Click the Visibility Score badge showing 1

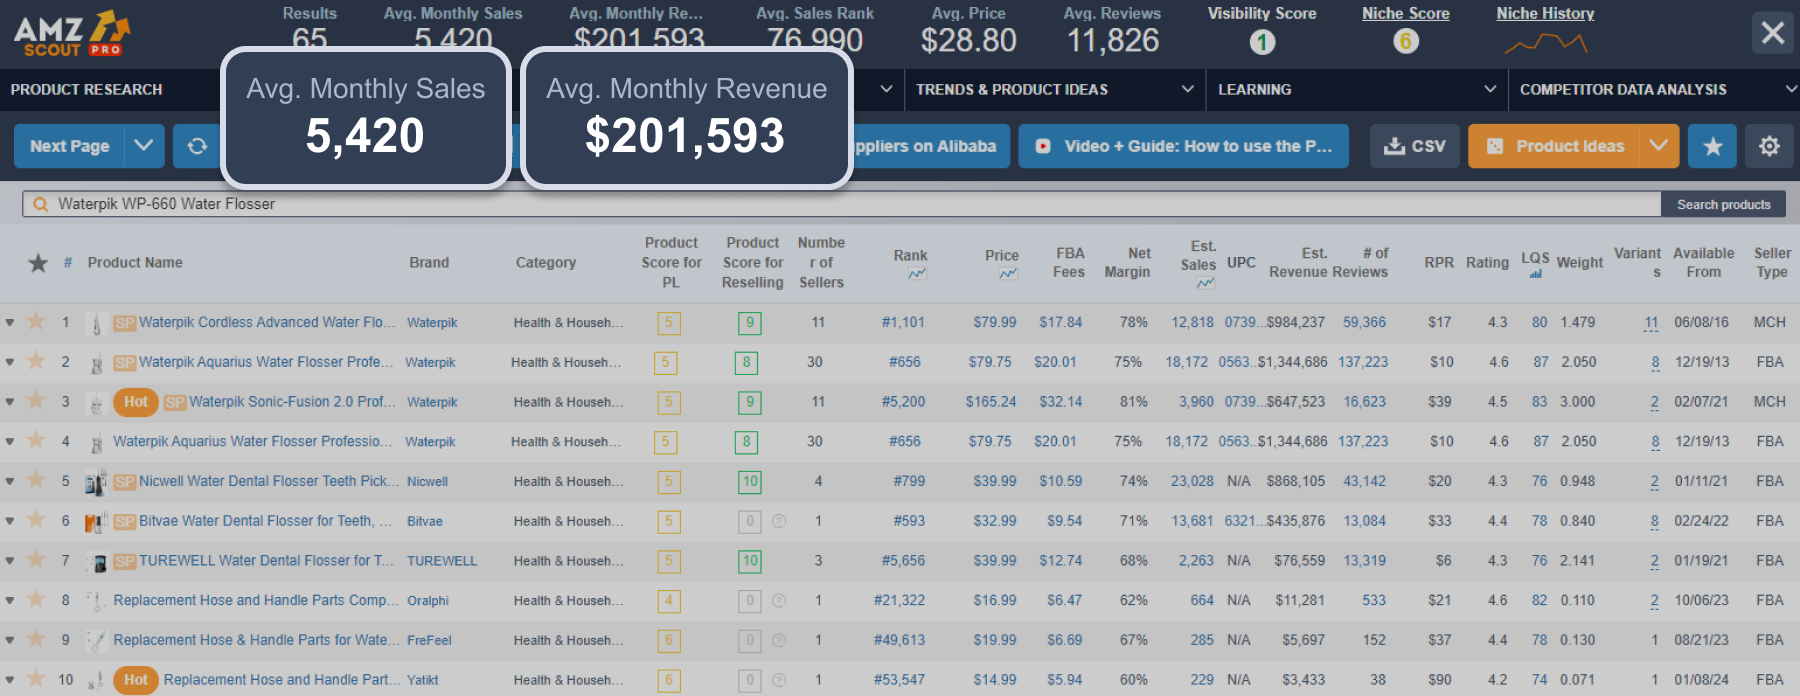click(1262, 42)
